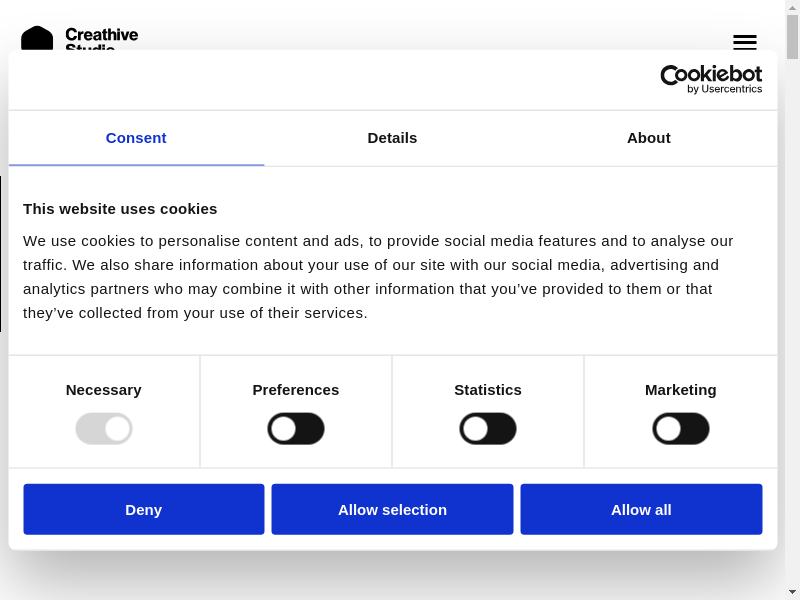
Task: Turn on the Marketing cookies switch
Action: coord(681,429)
